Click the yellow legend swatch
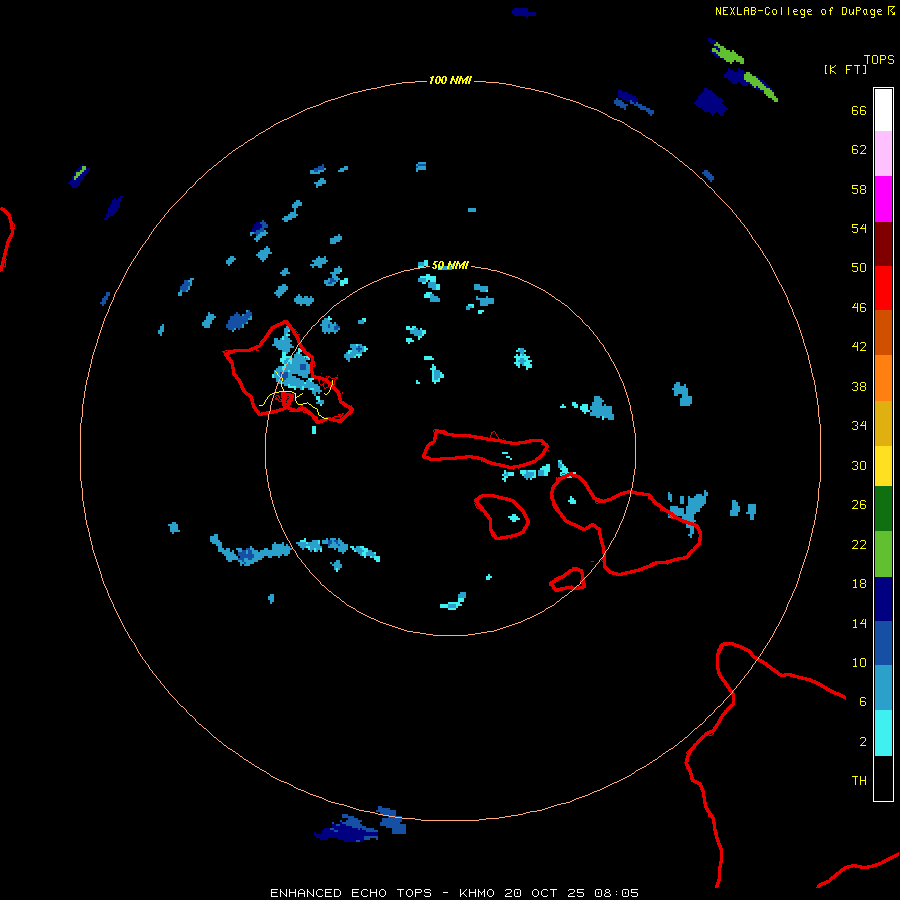This screenshot has width=900, height=900. [x=883, y=466]
